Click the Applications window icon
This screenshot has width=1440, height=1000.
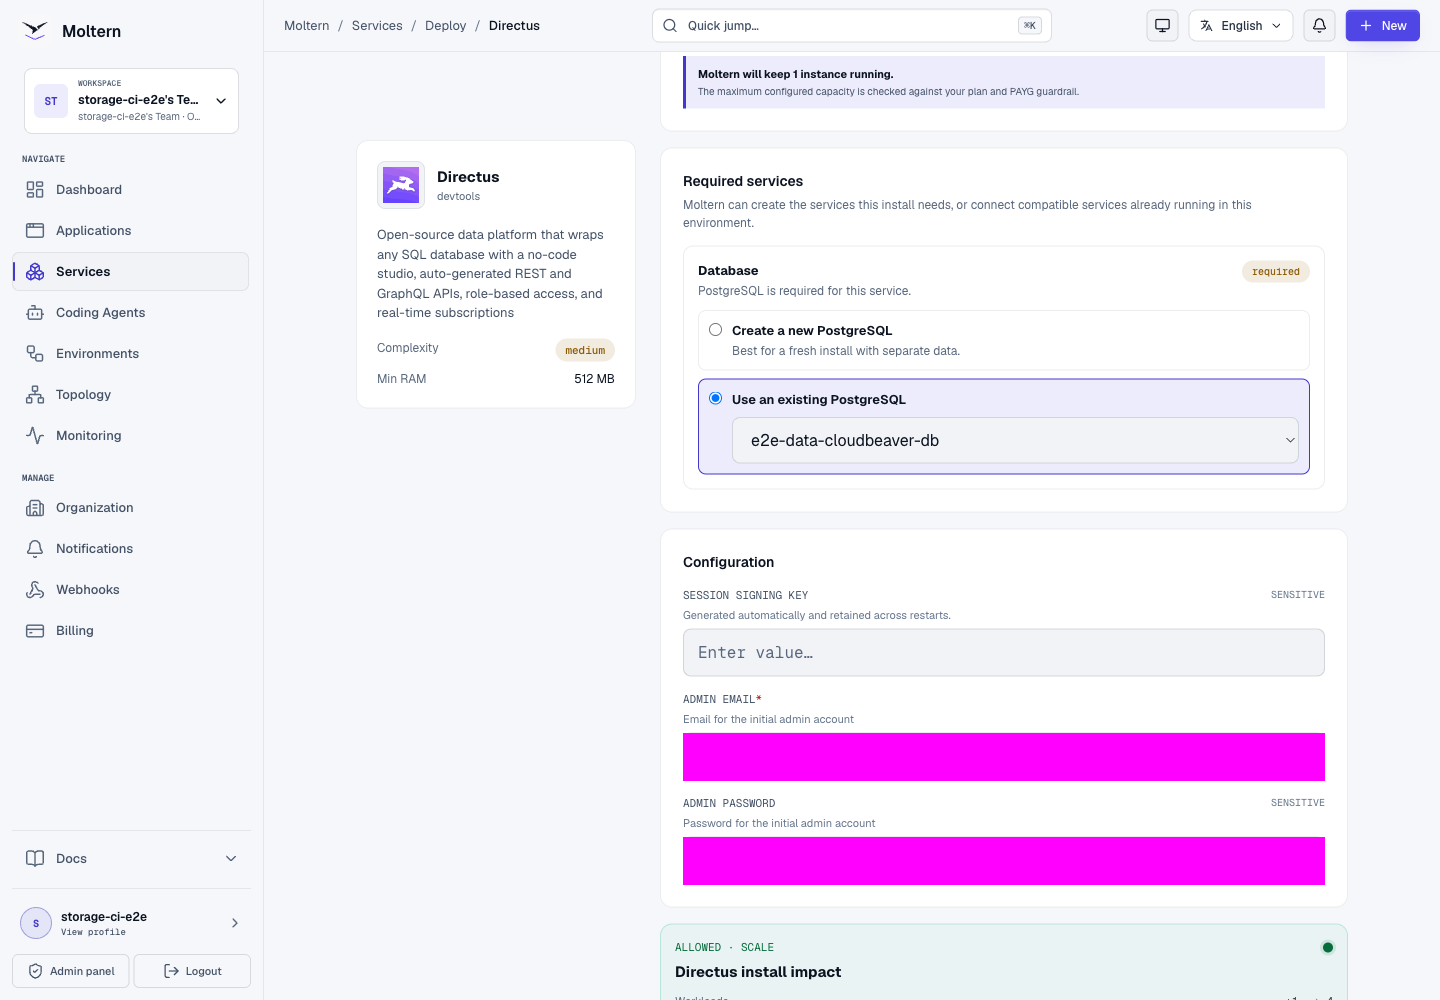tap(35, 231)
